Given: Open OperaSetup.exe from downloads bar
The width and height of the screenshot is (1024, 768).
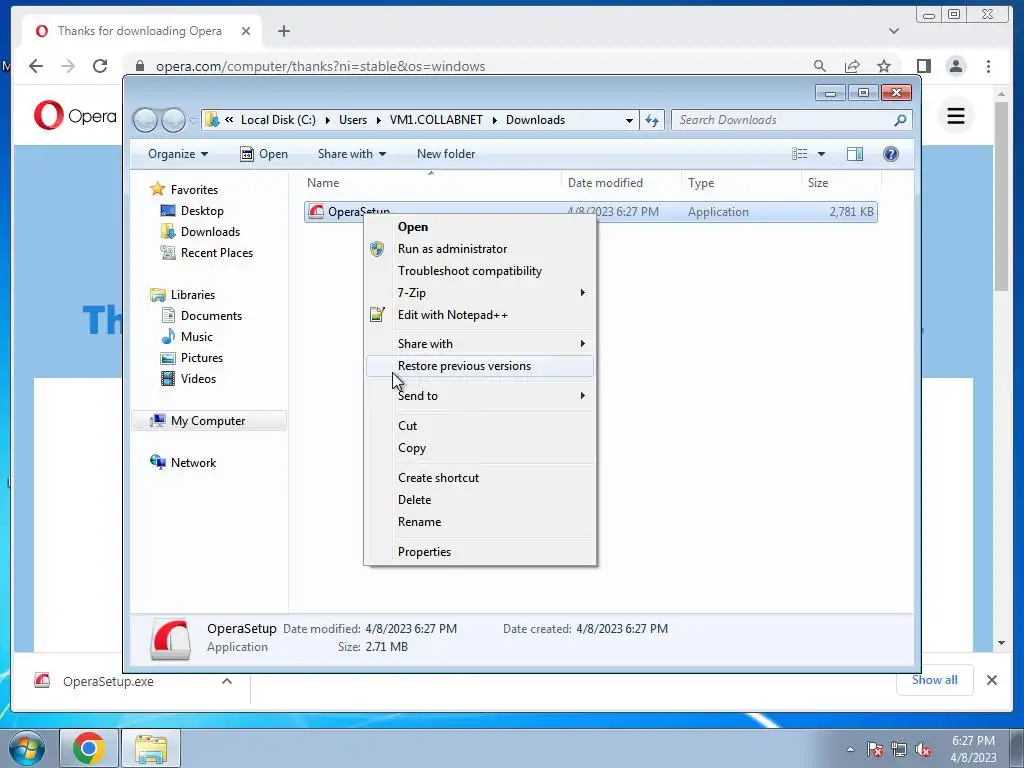Looking at the screenshot, I should [x=108, y=681].
